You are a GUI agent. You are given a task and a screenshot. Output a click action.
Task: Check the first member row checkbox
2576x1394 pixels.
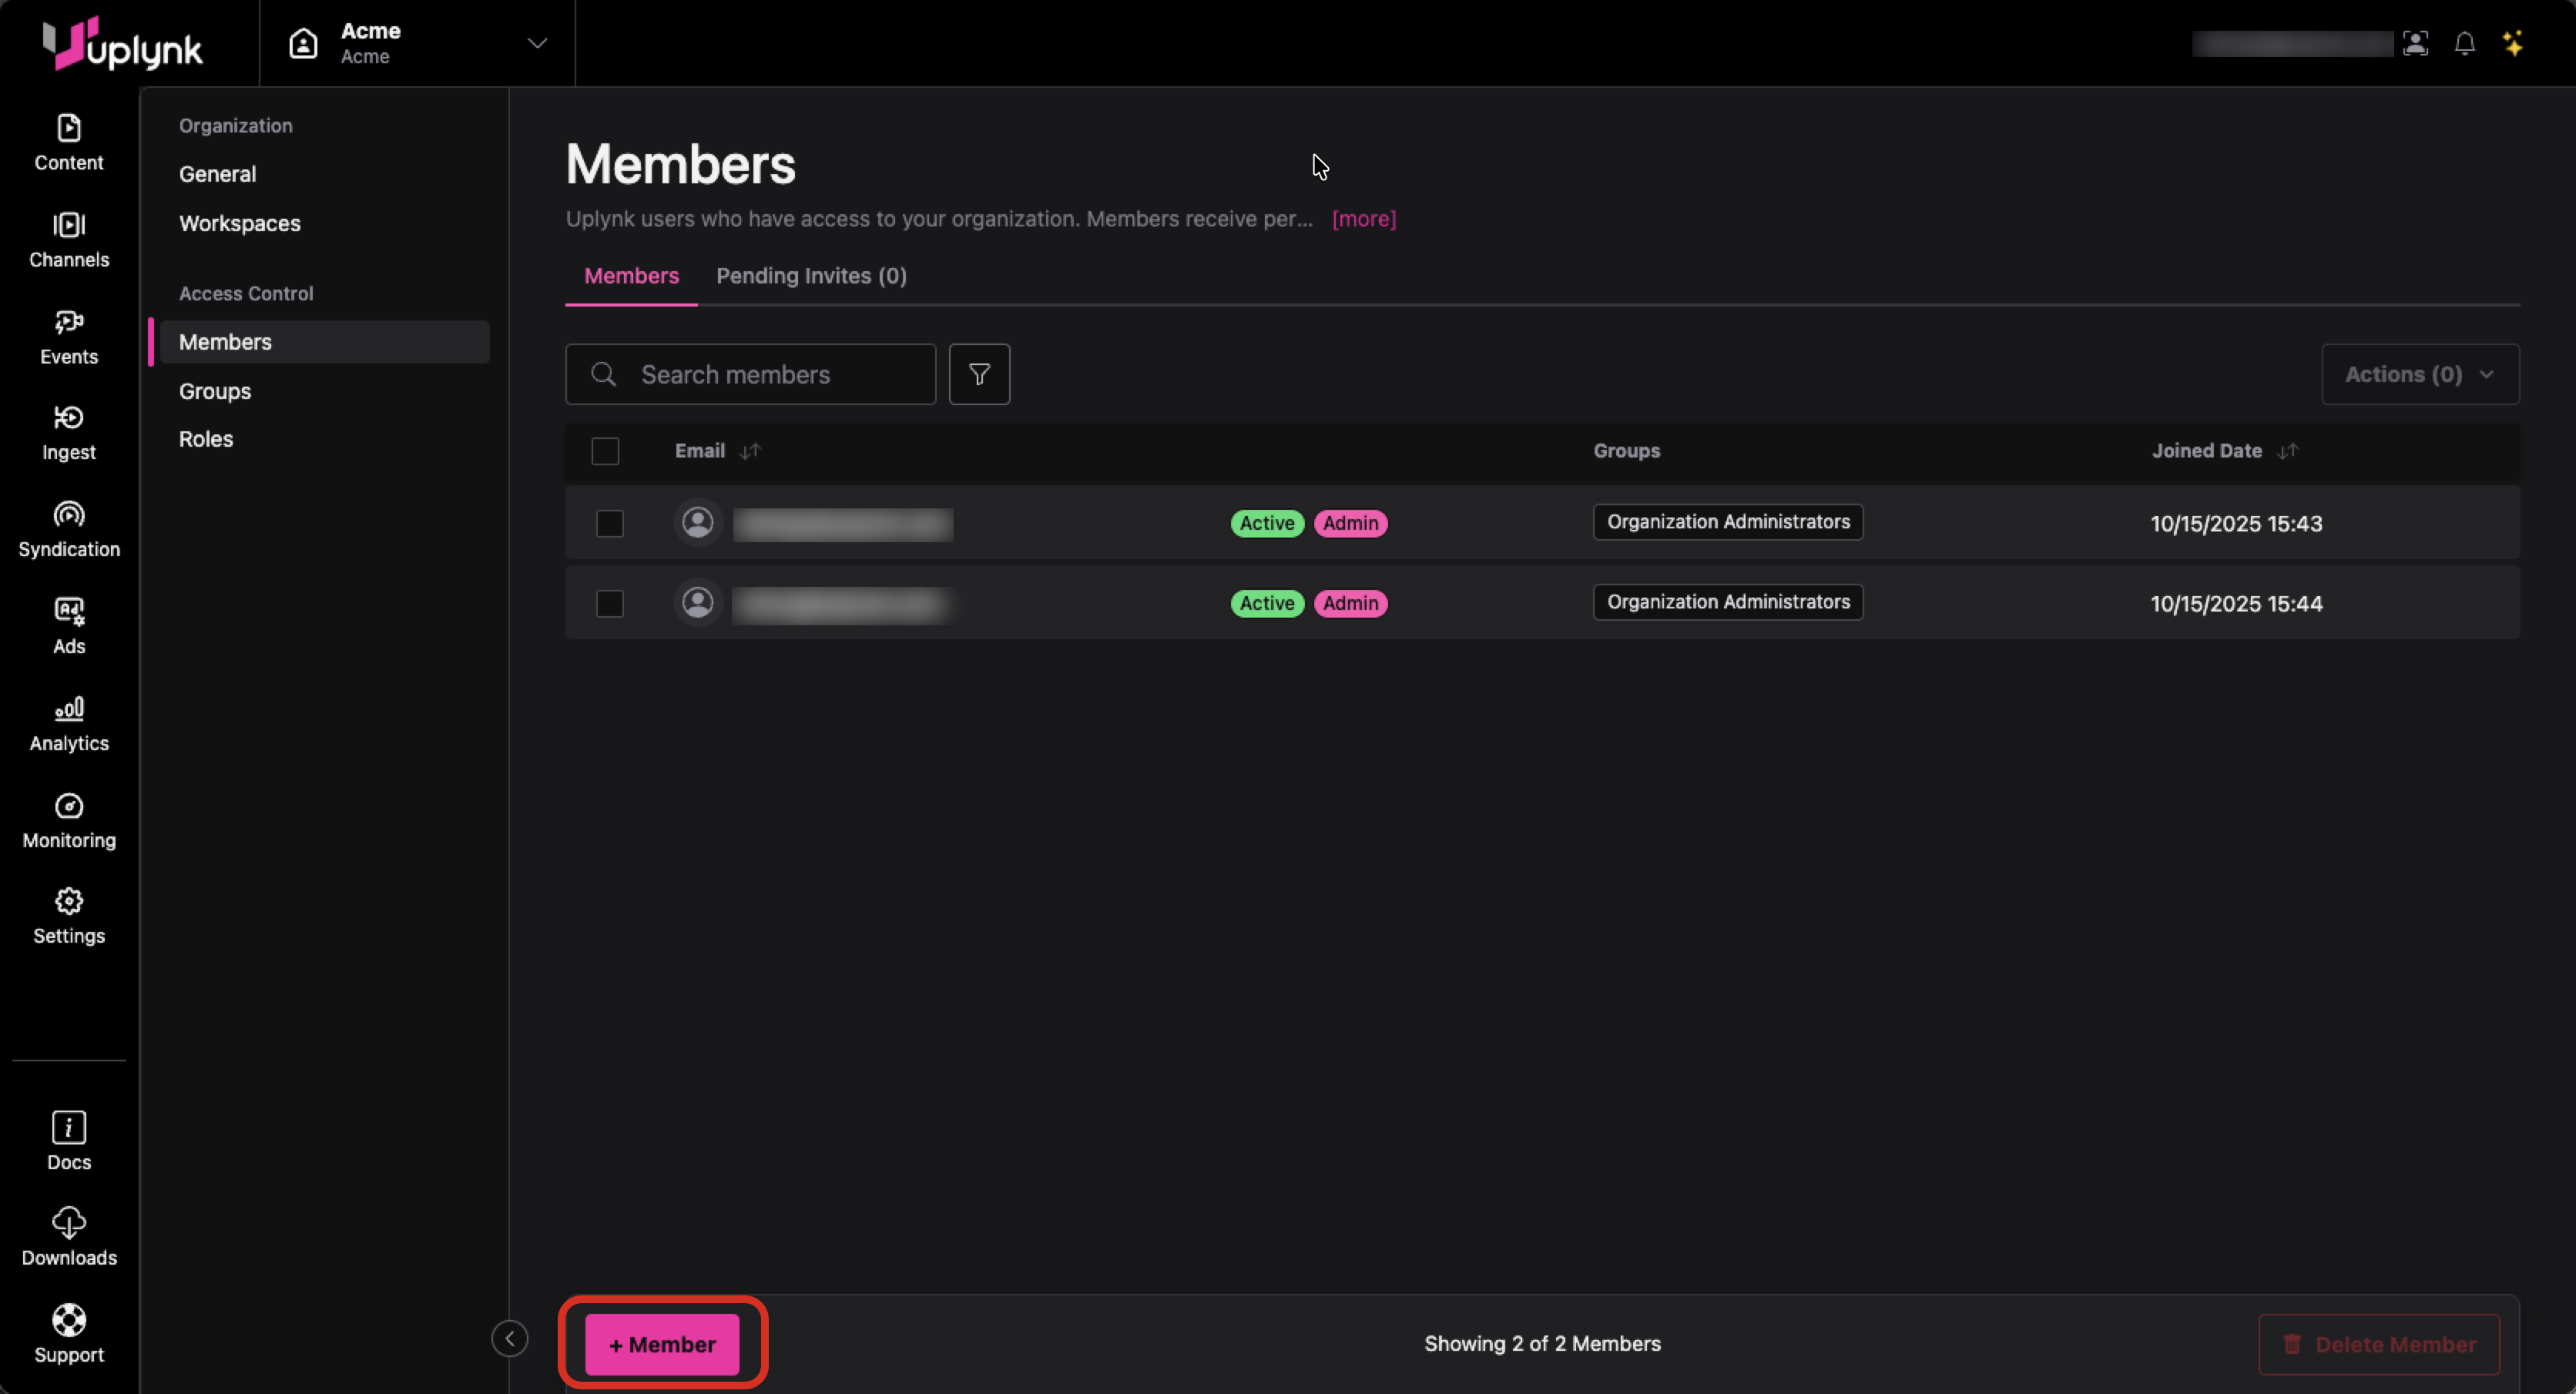click(610, 523)
